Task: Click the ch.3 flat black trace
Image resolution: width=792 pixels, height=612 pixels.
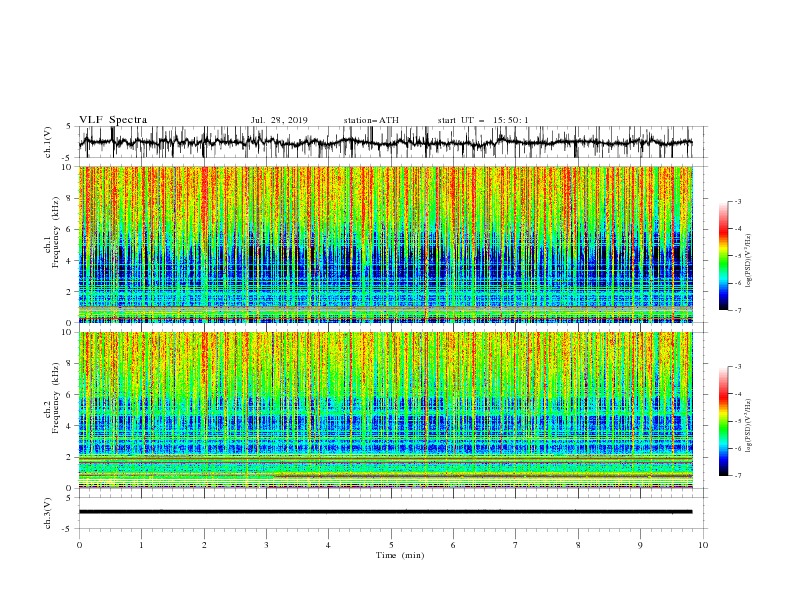Action: 386,512
